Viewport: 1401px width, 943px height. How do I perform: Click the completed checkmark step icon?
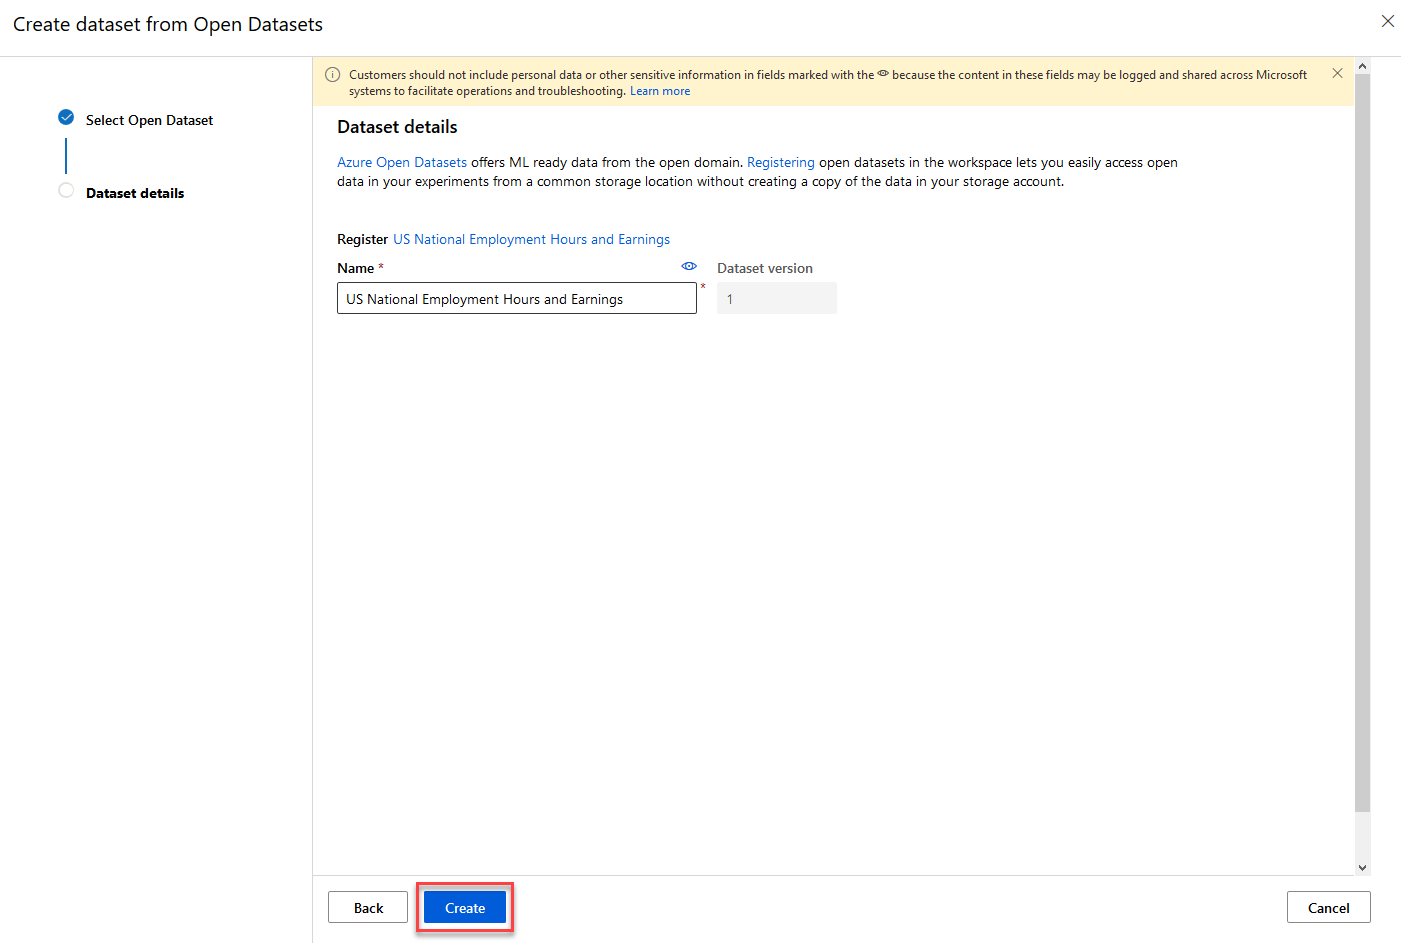coord(66,117)
